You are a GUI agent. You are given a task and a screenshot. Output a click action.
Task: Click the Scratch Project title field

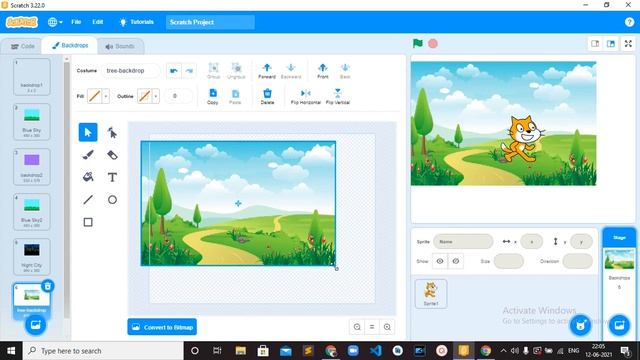pos(210,22)
